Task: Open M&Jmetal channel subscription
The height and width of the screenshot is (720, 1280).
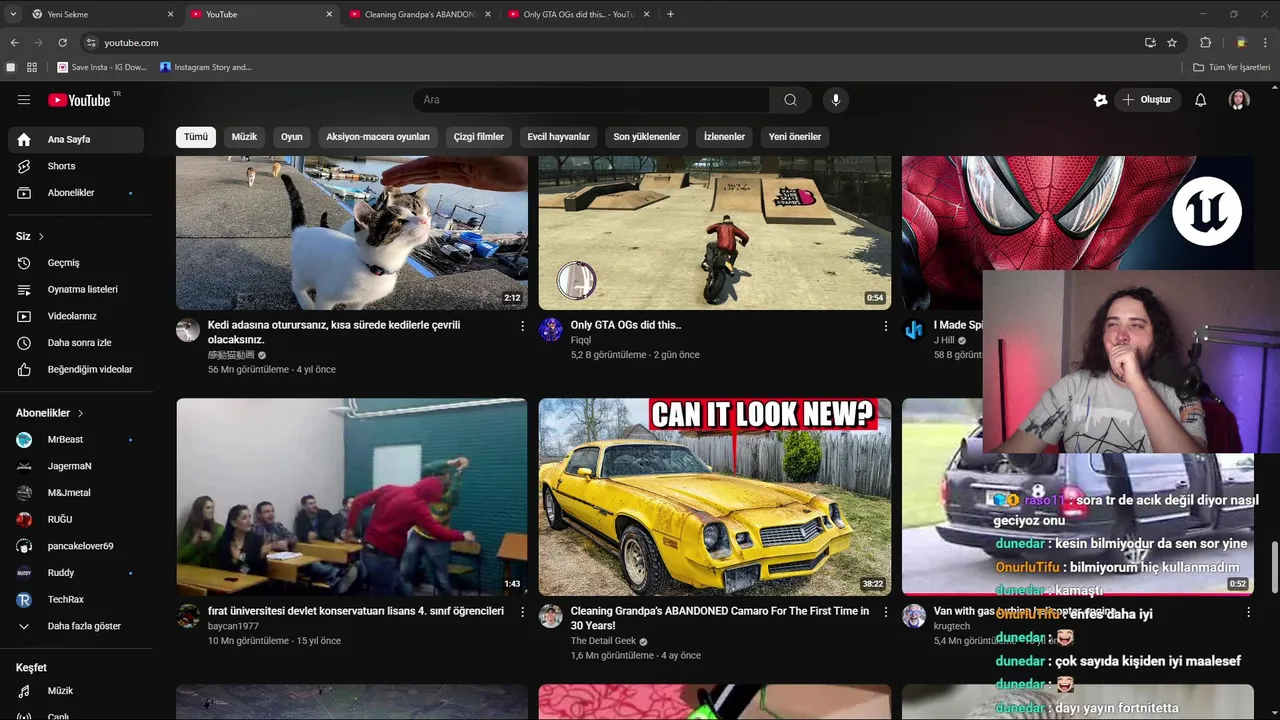Action: click(76, 493)
